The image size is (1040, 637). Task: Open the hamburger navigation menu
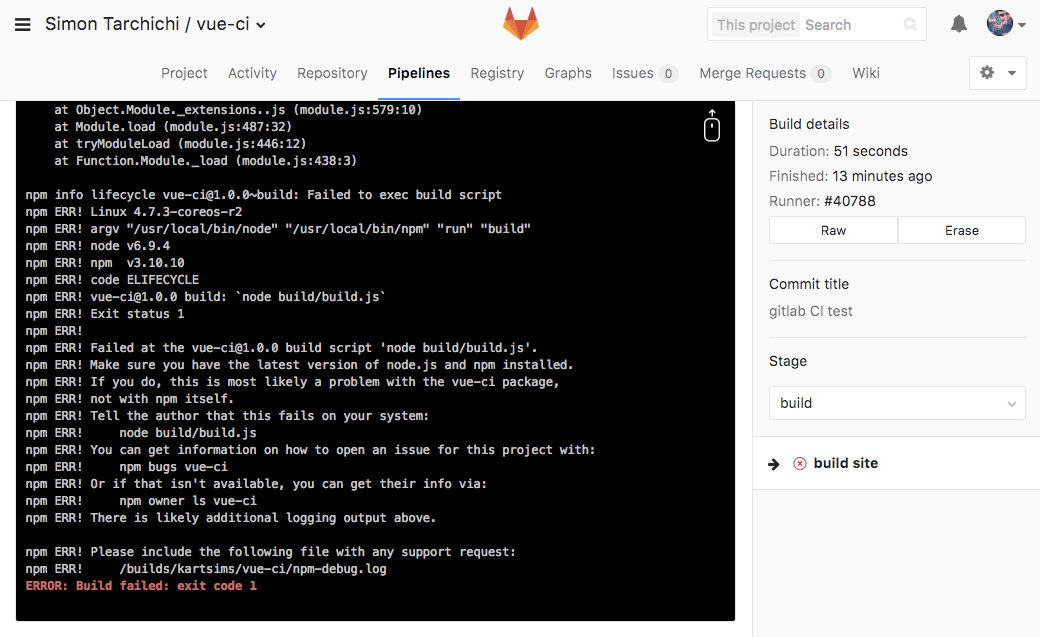24,24
